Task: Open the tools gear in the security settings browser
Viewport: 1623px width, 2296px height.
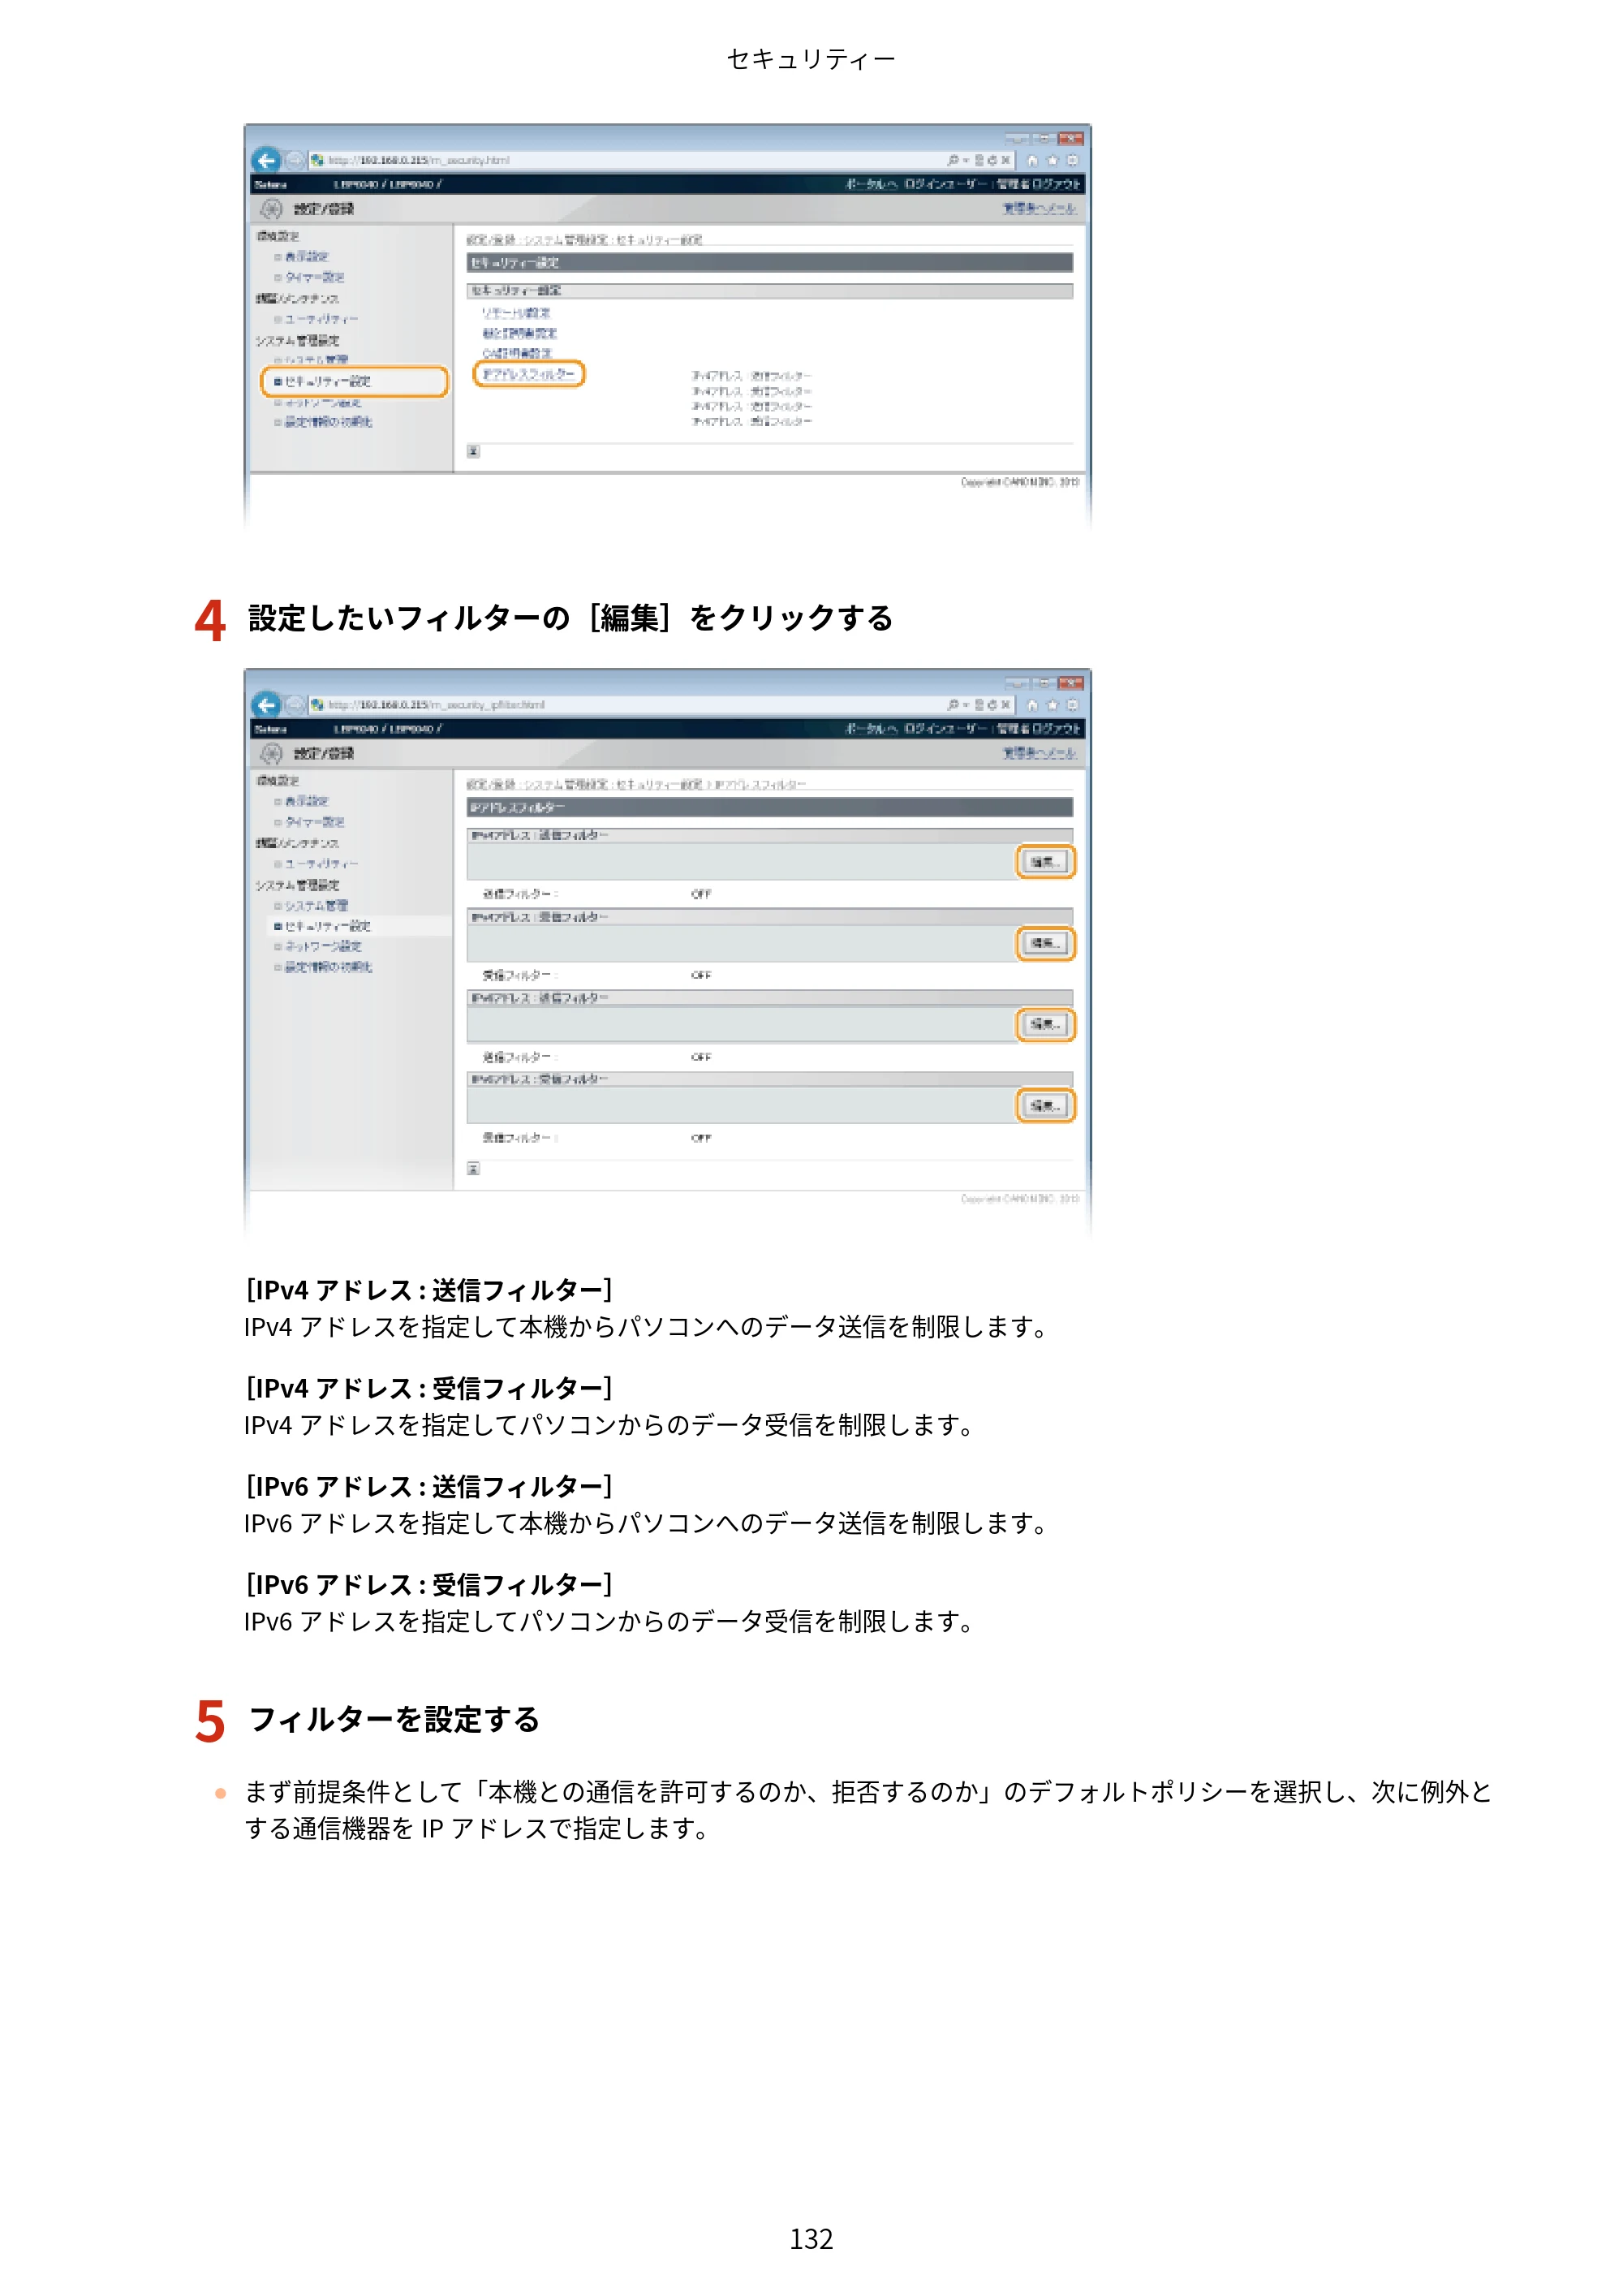Action: [x=1072, y=160]
